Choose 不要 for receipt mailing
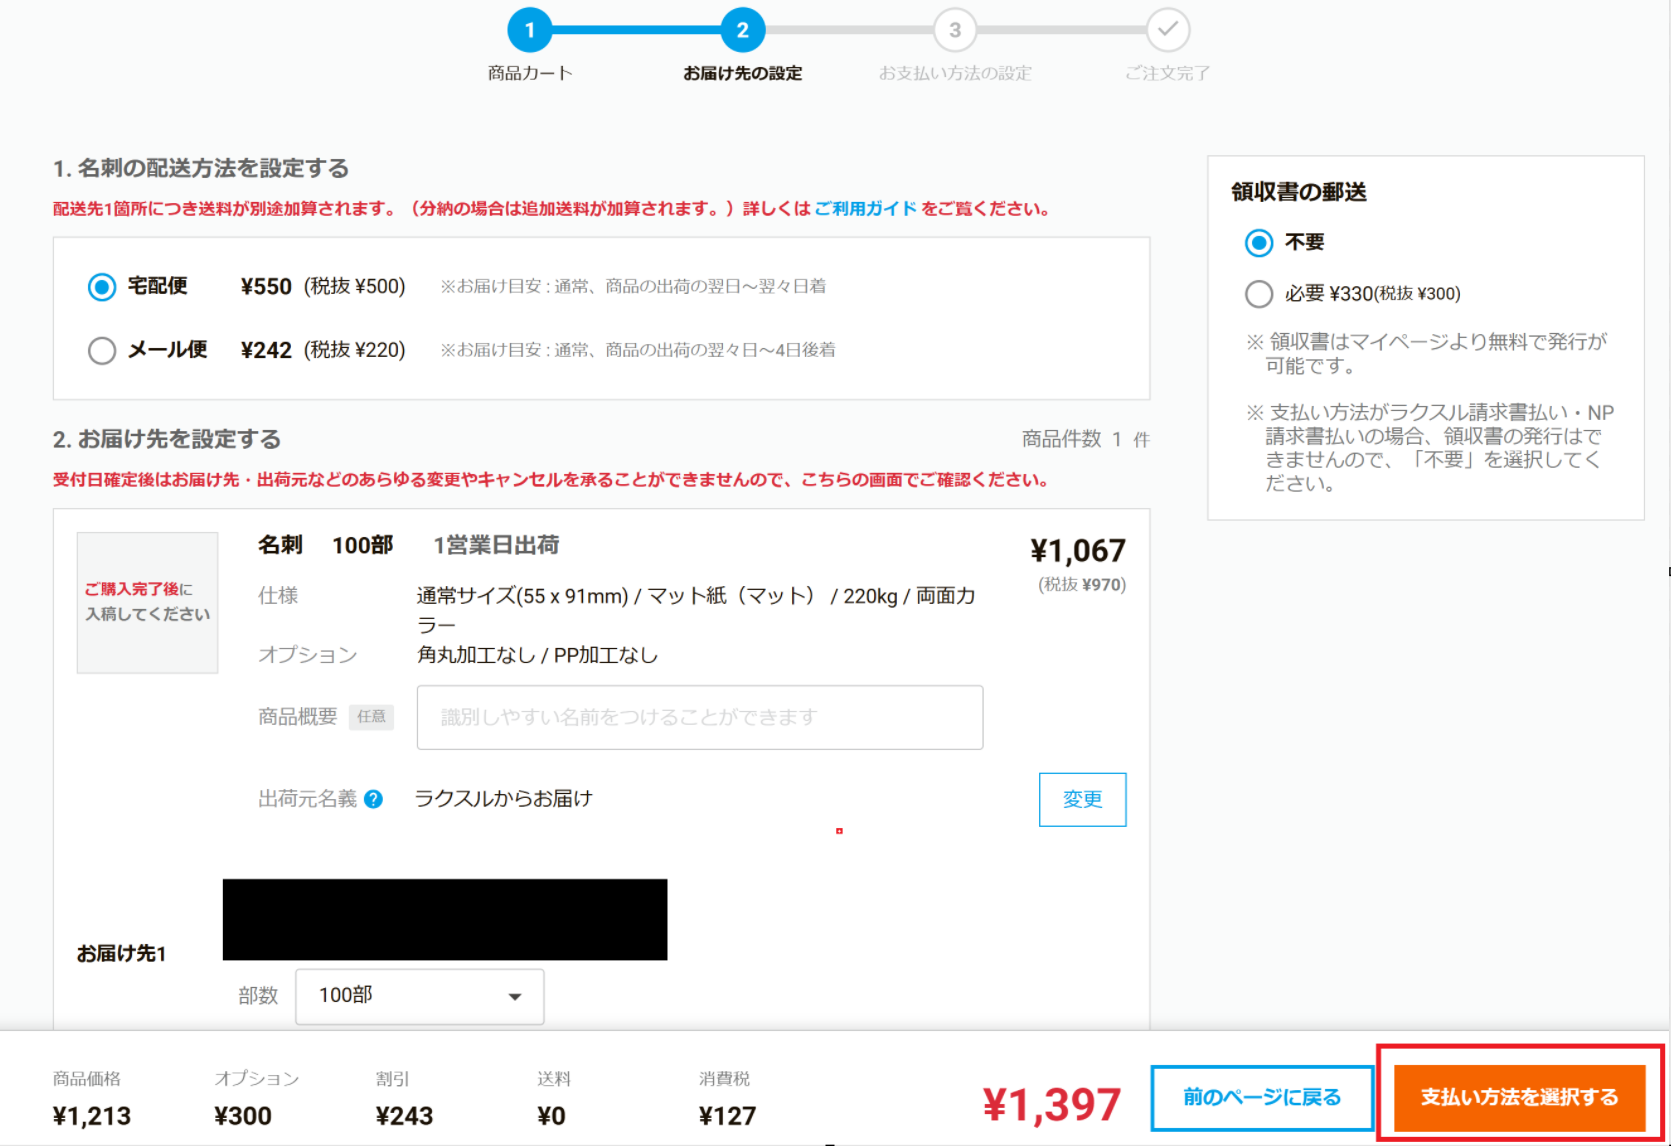 tap(1258, 243)
